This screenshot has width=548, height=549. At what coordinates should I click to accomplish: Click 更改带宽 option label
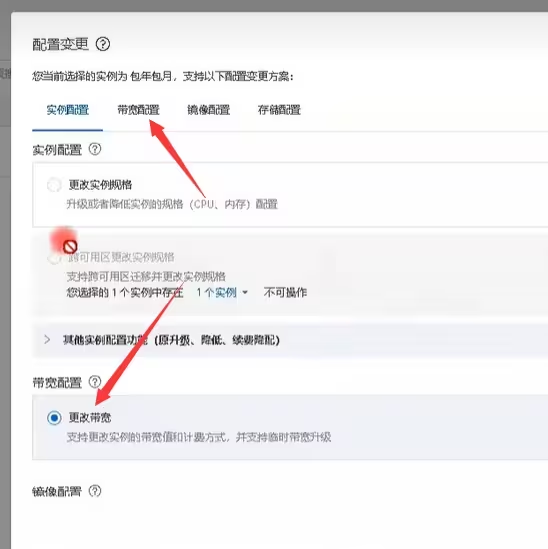(x=90, y=417)
